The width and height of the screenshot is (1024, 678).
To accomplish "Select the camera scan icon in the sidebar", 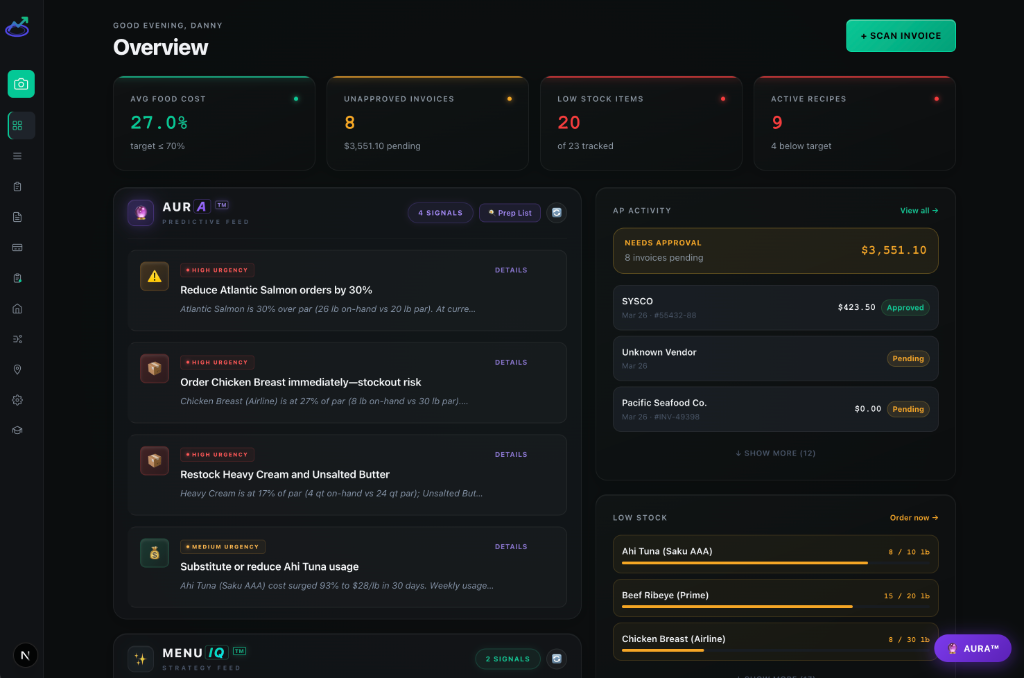I will pos(21,84).
